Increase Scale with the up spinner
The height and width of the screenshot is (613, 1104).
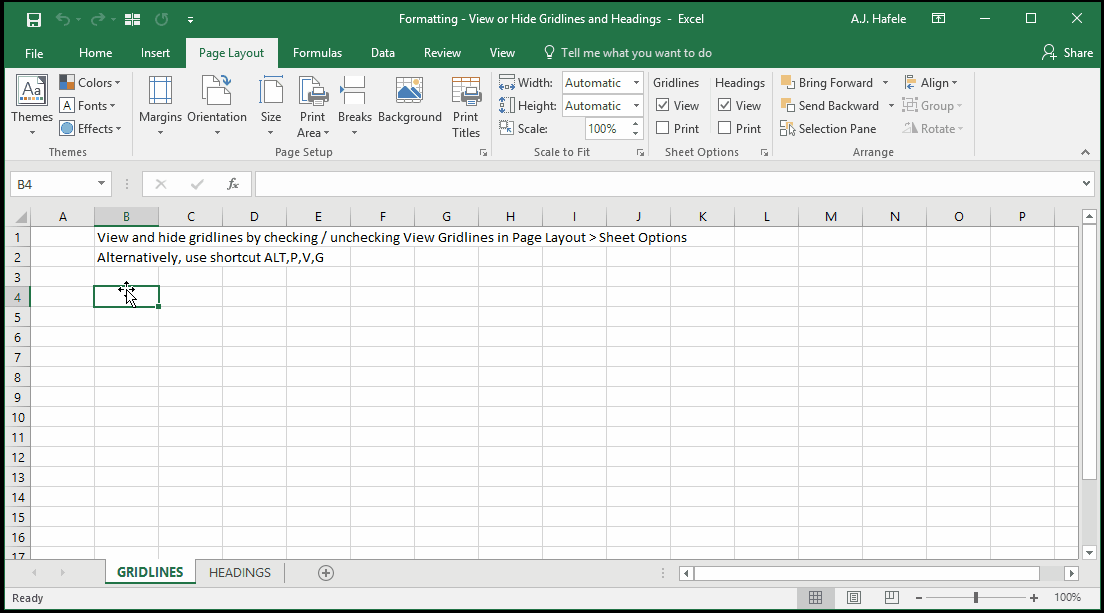(x=636, y=124)
